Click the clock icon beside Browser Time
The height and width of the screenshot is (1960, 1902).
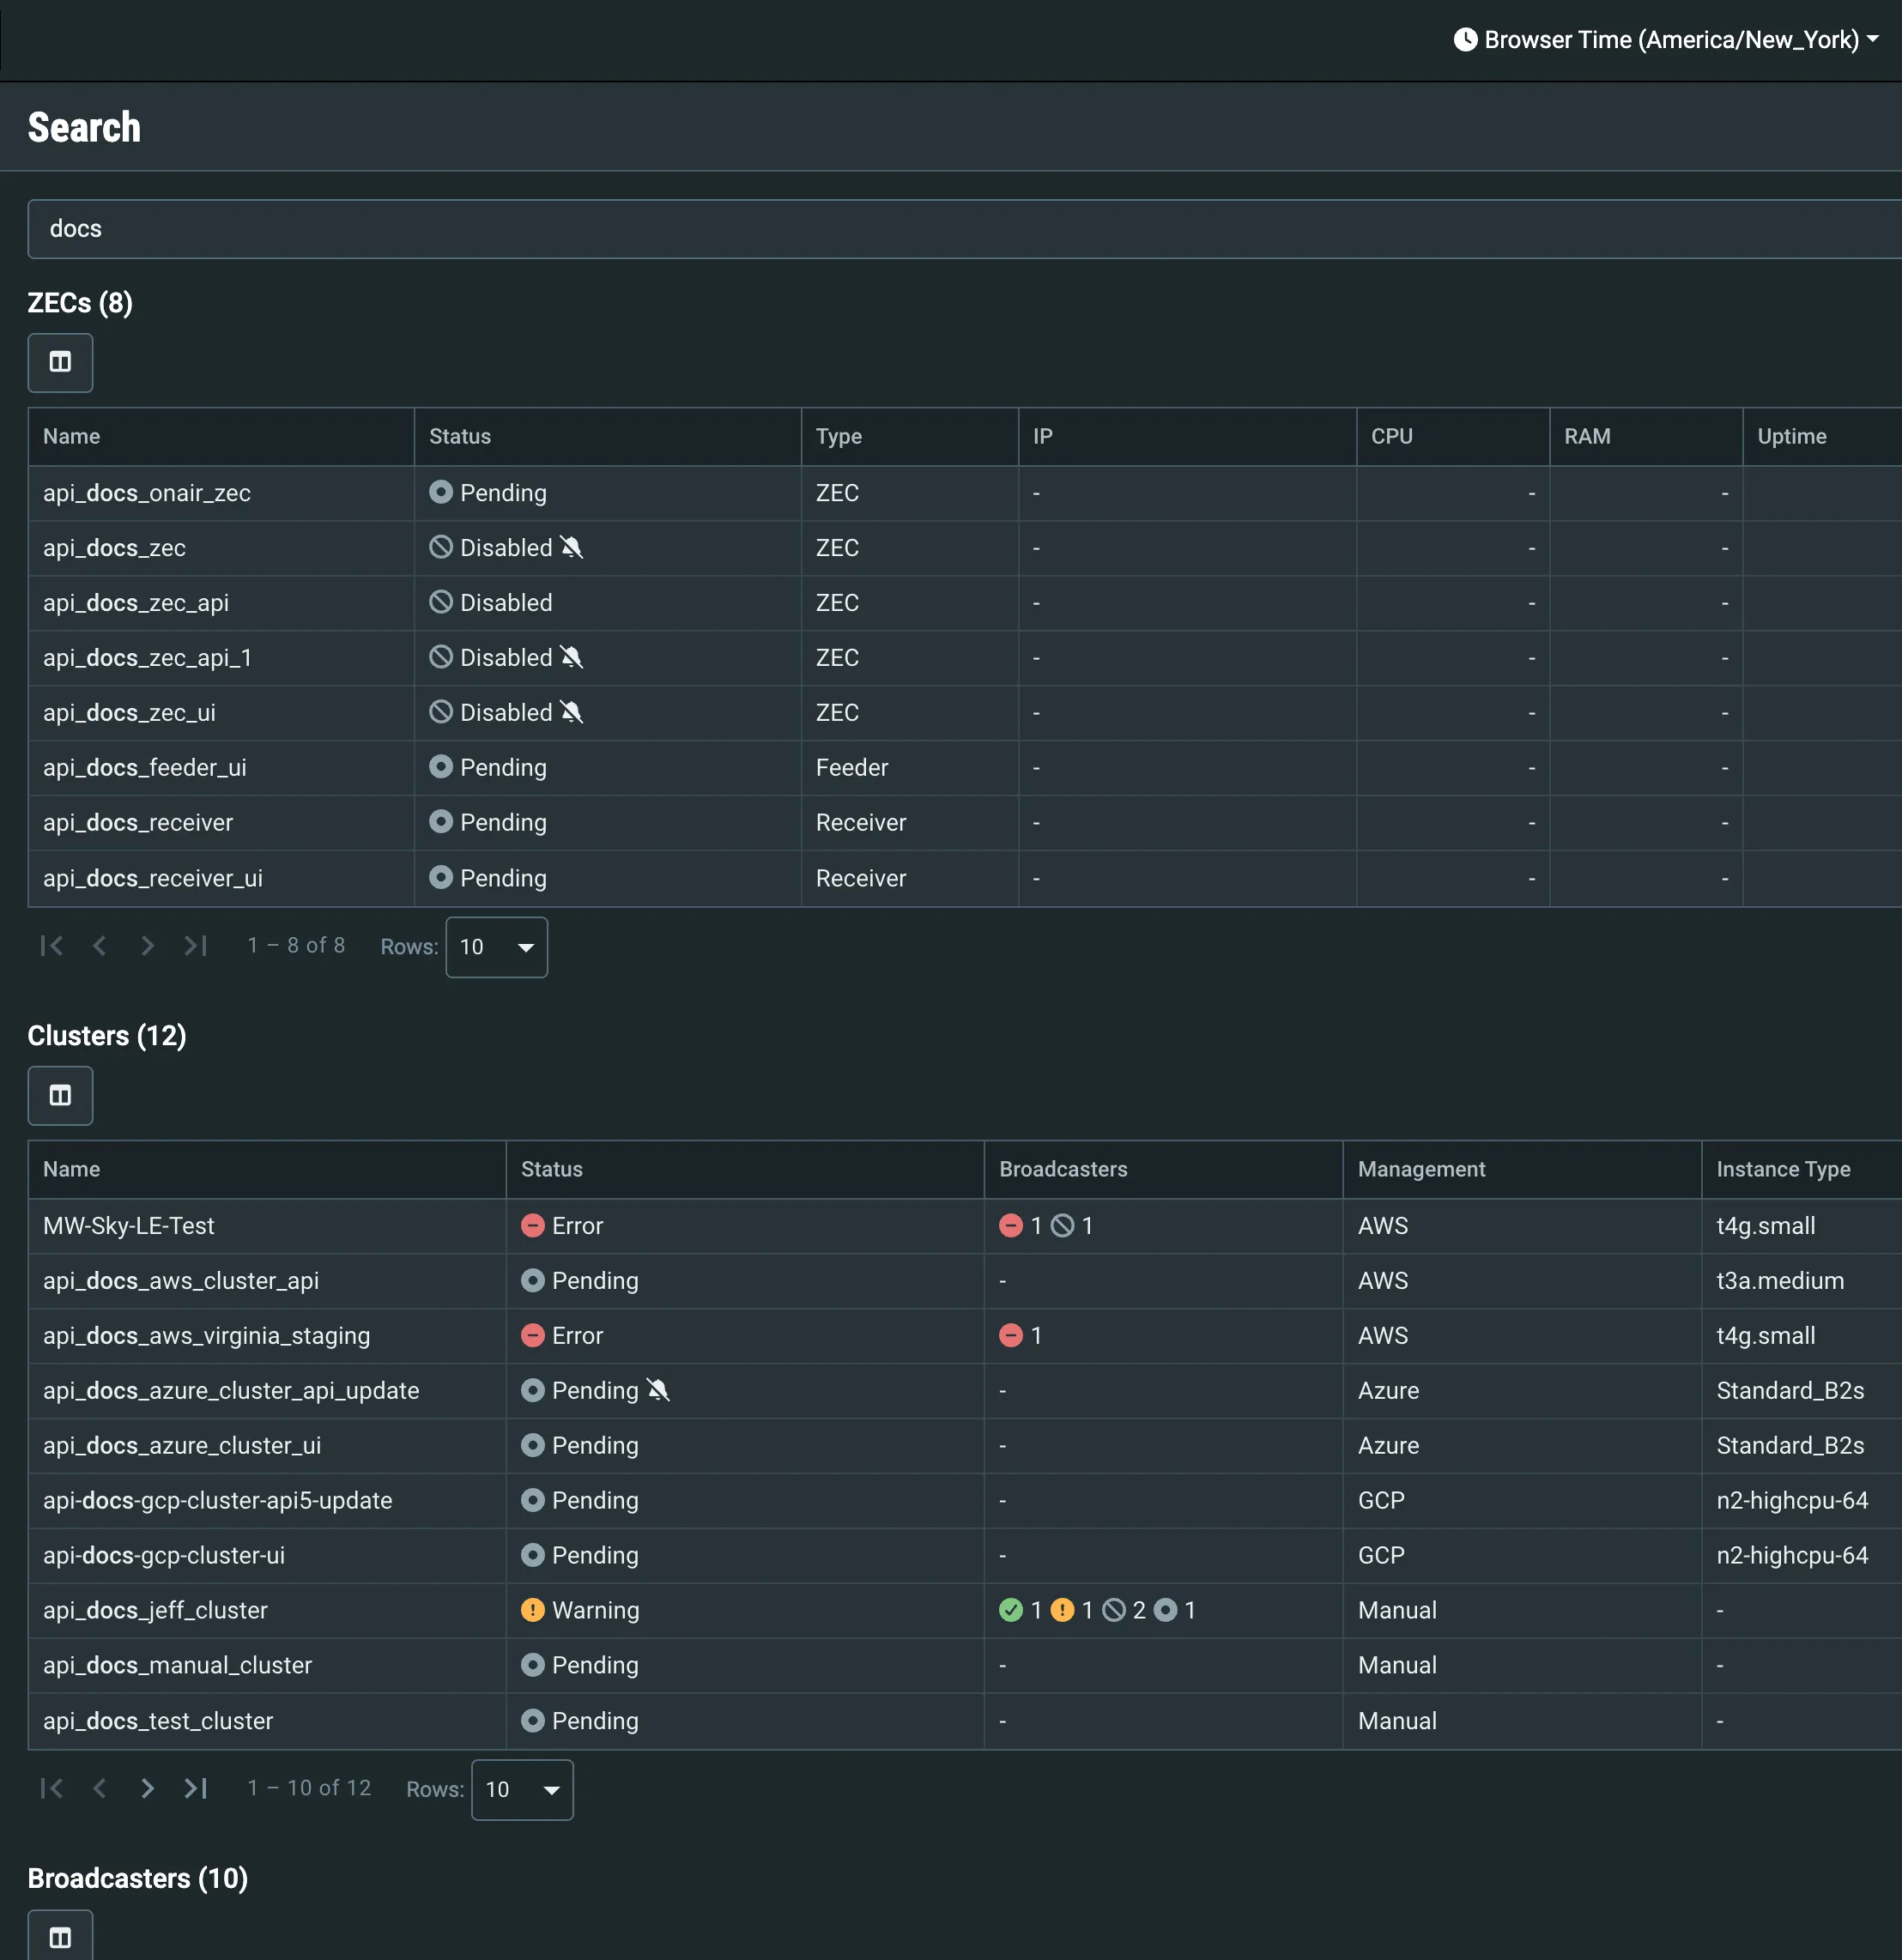click(1465, 39)
